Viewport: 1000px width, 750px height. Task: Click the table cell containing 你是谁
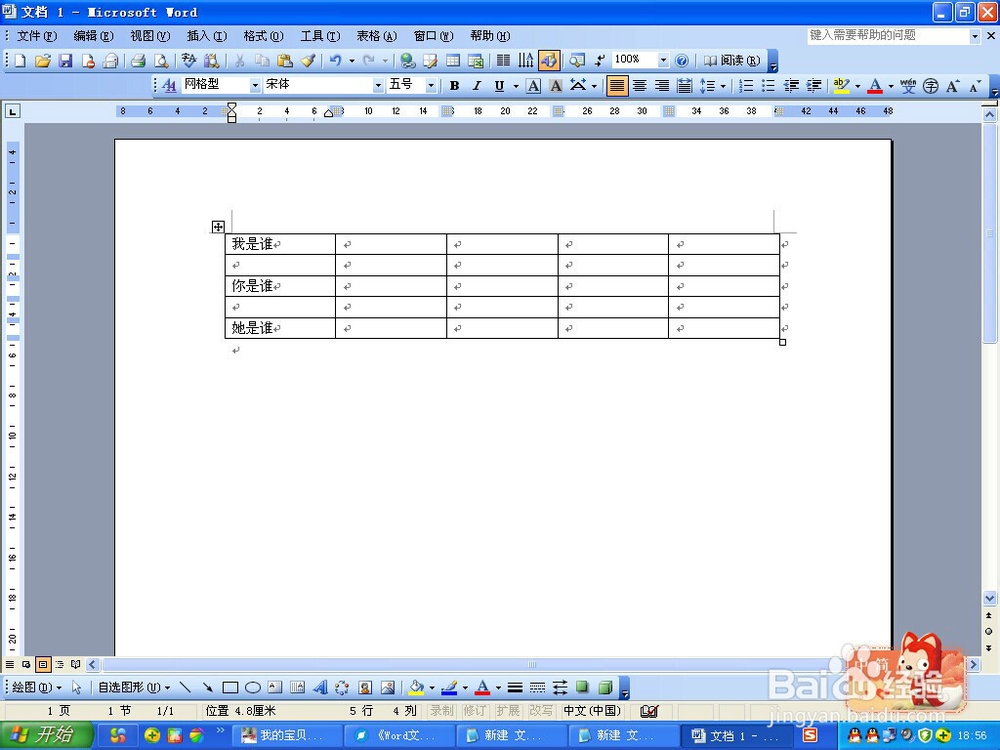click(280, 286)
